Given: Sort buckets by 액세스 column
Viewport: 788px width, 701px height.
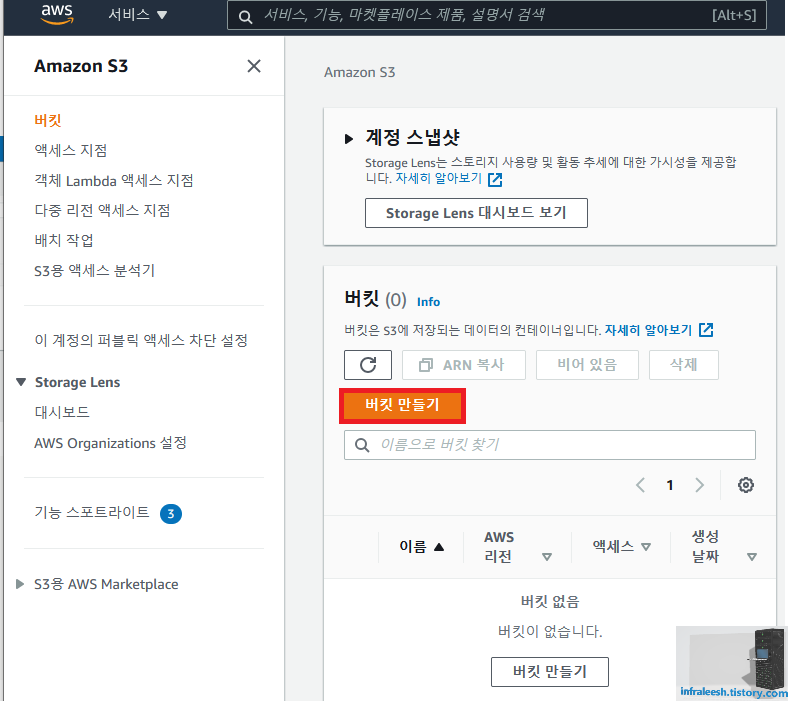Looking at the screenshot, I should point(622,546).
